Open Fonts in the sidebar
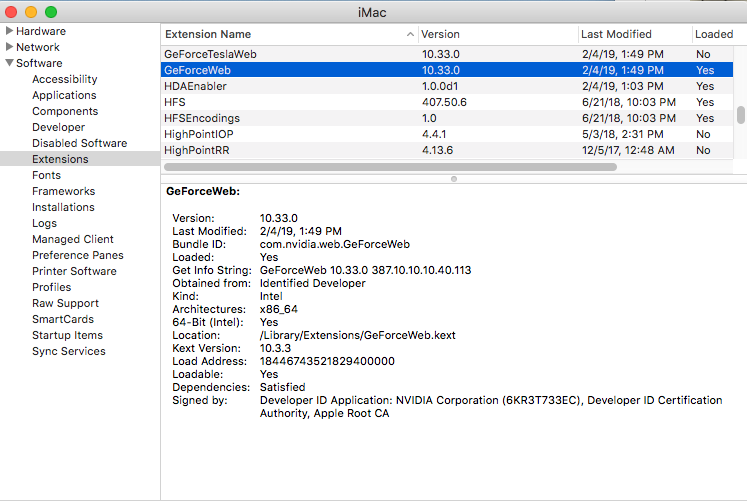 [47, 175]
